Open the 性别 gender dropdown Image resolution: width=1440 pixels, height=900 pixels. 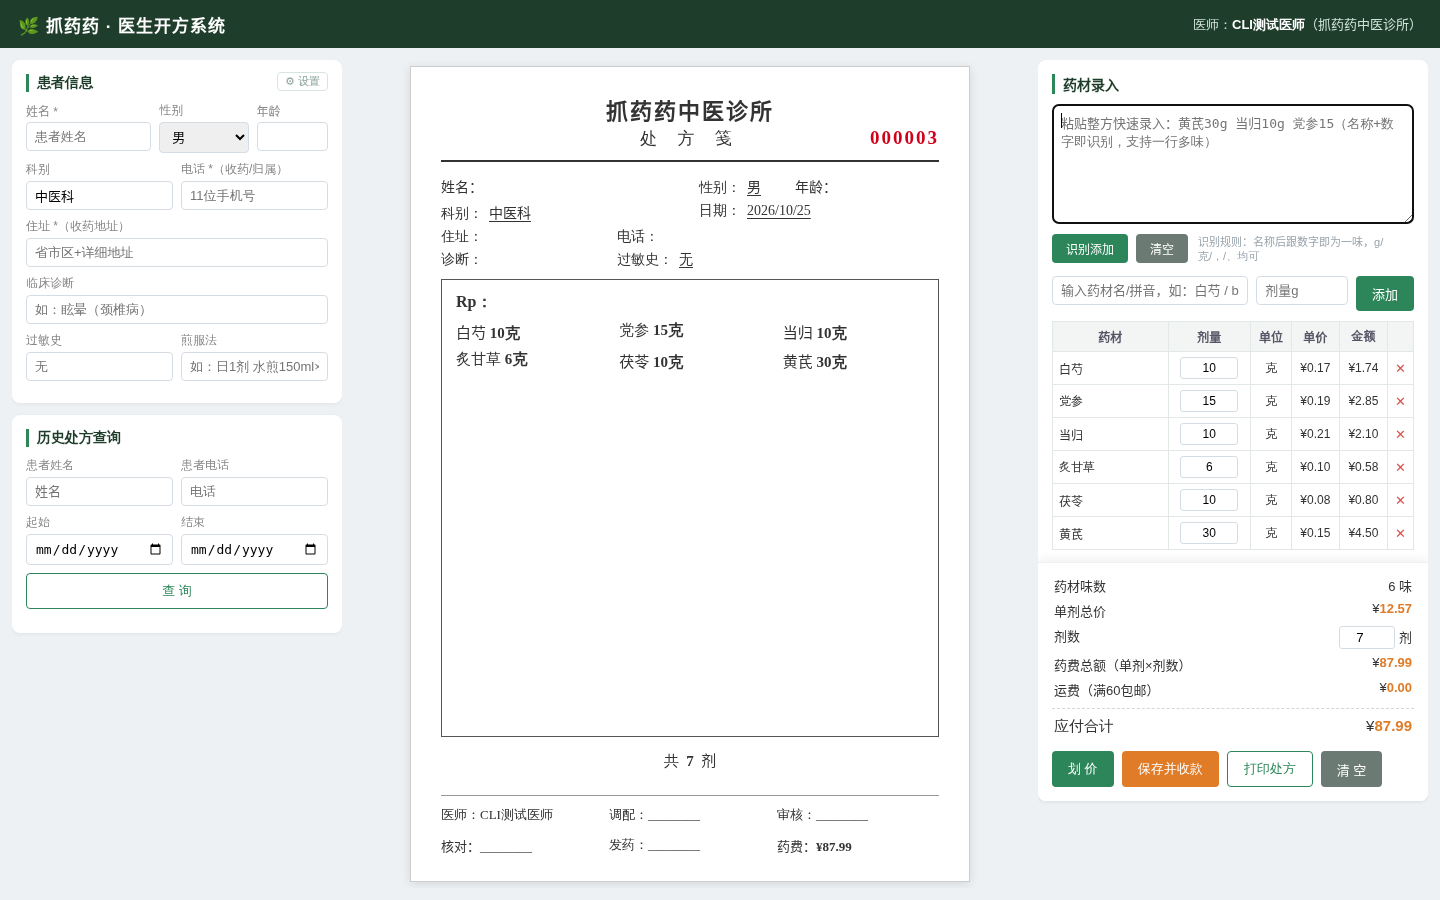(204, 137)
